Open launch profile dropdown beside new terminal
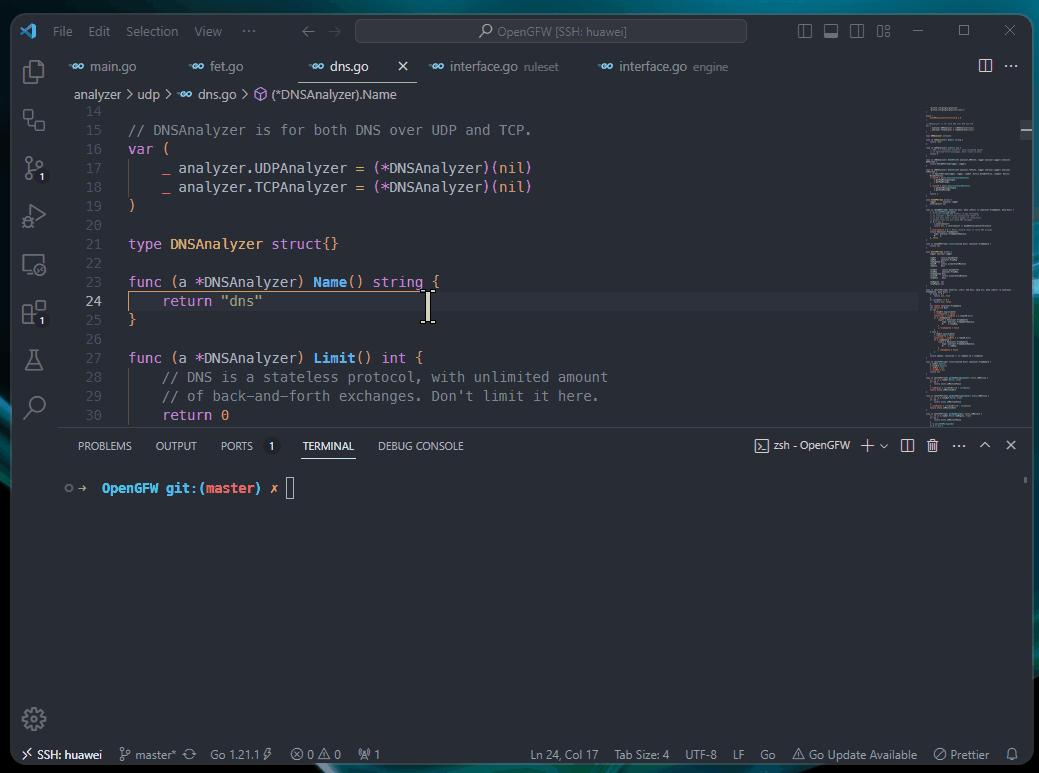1039x773 pixels. (884, 446)
